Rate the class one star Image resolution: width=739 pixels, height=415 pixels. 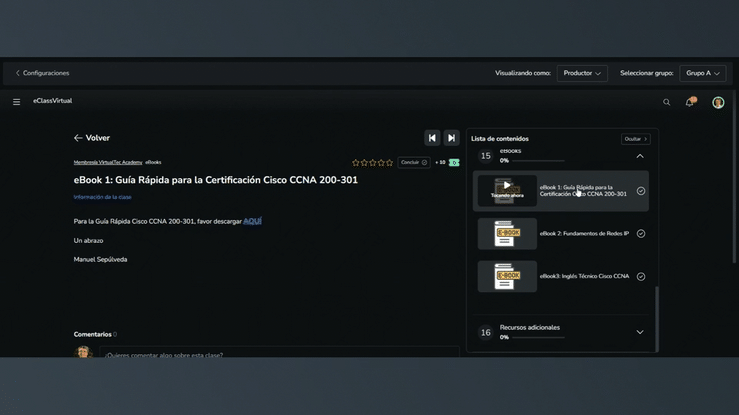pos(356,163)
